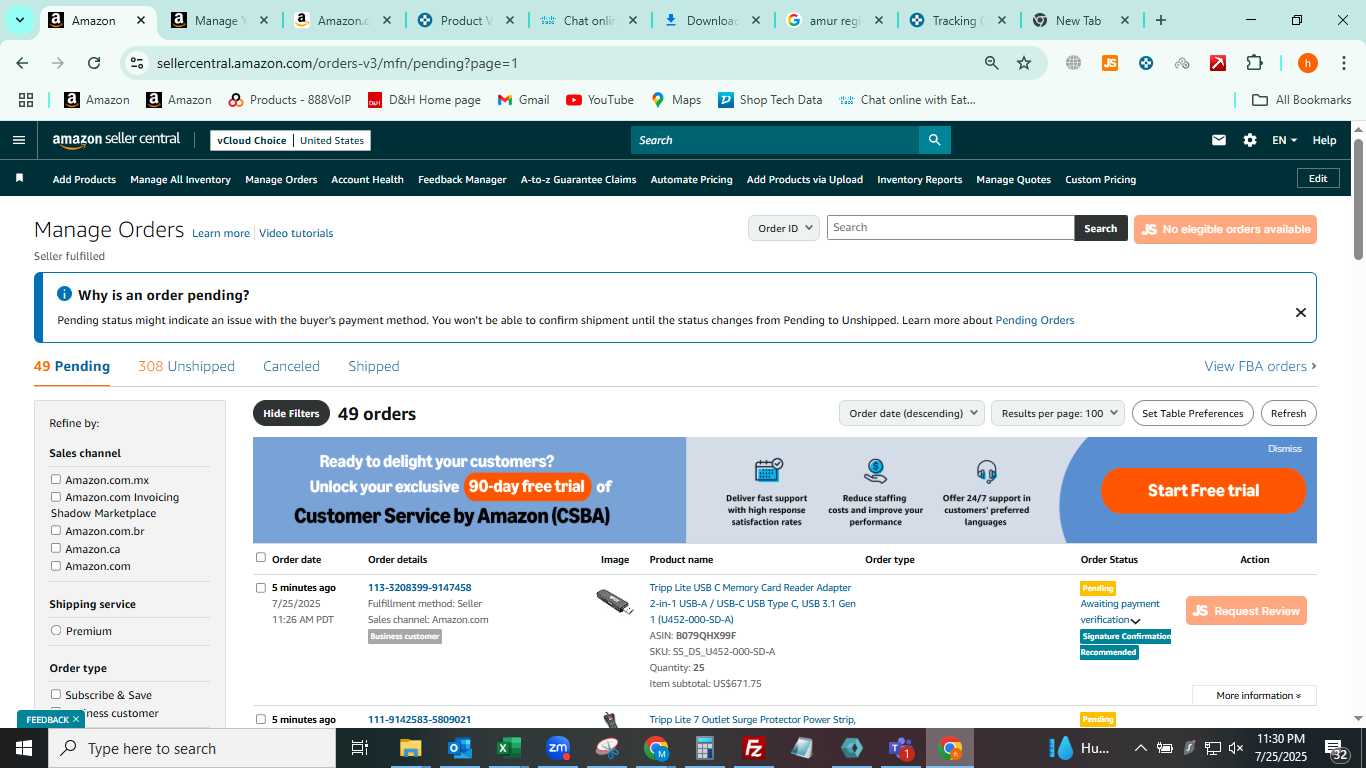Viewport: 1366px width, 768px height.
Task: Check the Amazon.com.mx sales channel
Action: point(56,480)
